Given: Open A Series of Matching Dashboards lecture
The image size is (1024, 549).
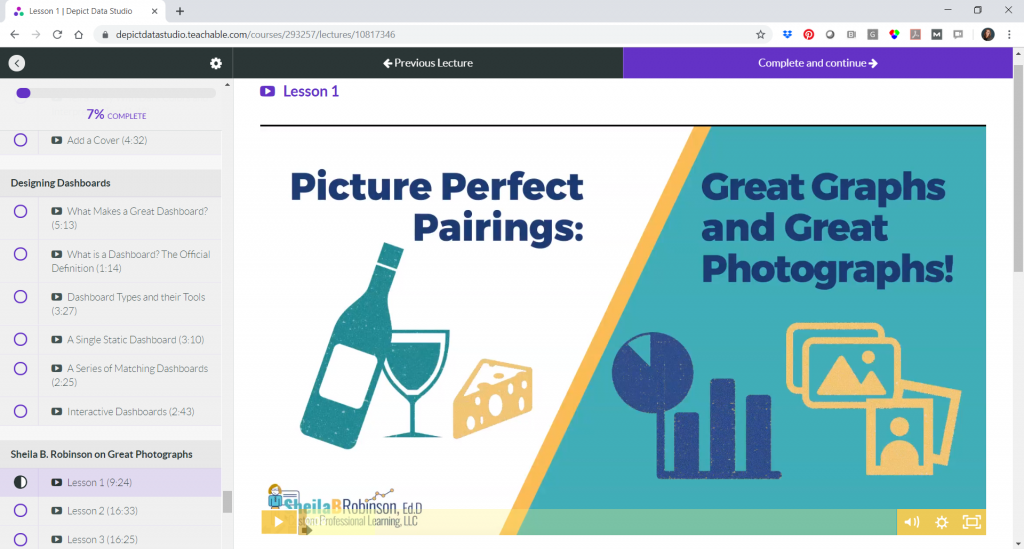Looking at the screenshot, I should [x=130, y=375].
